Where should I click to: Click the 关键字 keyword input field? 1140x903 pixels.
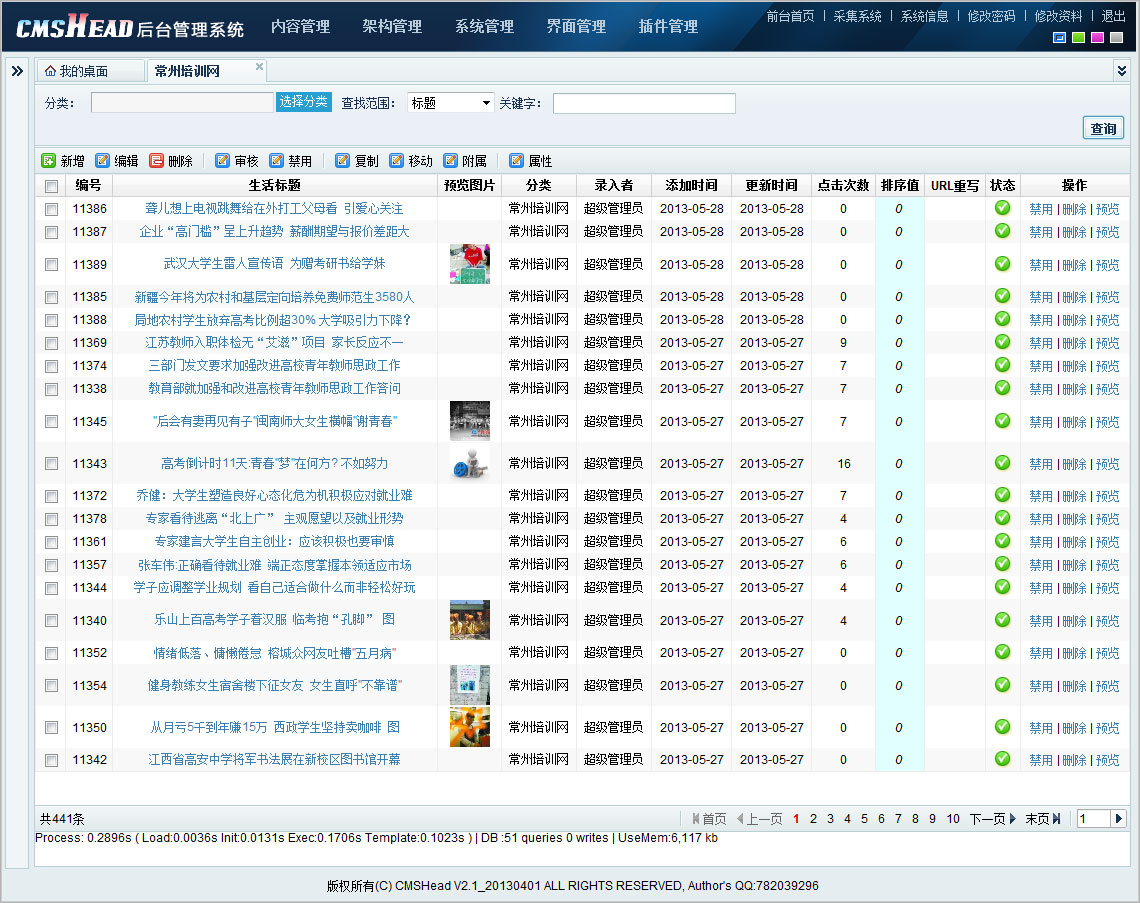coord(644,103)
